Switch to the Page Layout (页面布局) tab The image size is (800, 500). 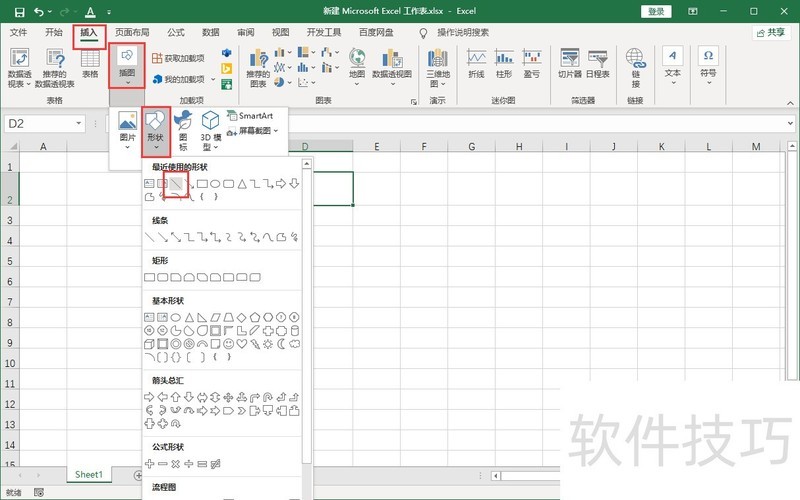click(x=132, y=33)
